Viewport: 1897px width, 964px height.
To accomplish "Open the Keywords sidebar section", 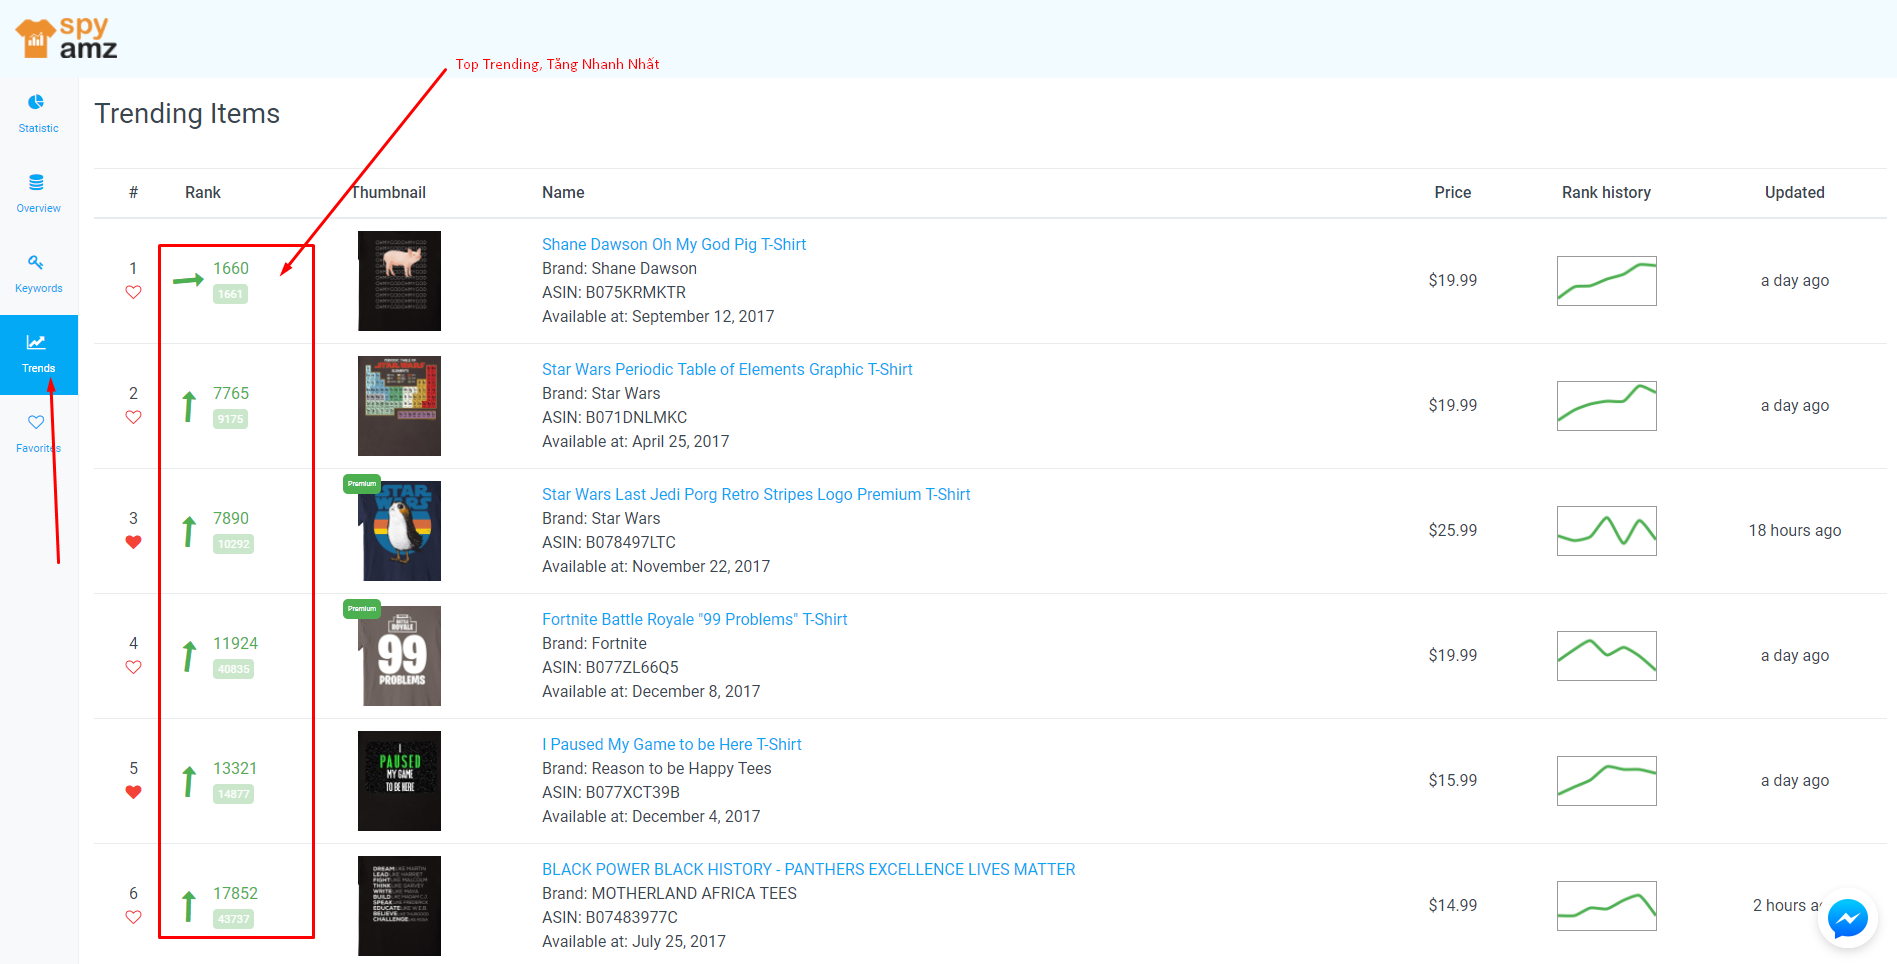I will pyautogui.click(x=38, y=274).
